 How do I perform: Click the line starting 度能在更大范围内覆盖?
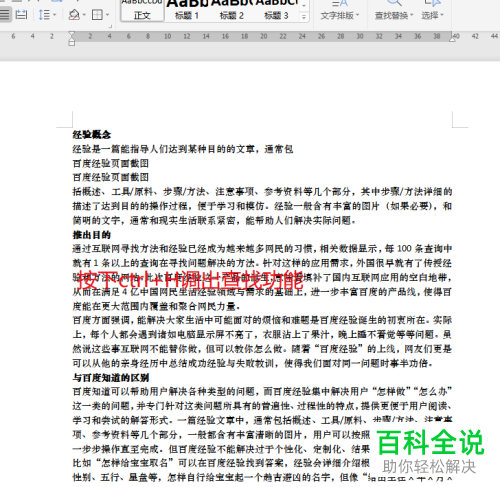click(x=157, y=306)
